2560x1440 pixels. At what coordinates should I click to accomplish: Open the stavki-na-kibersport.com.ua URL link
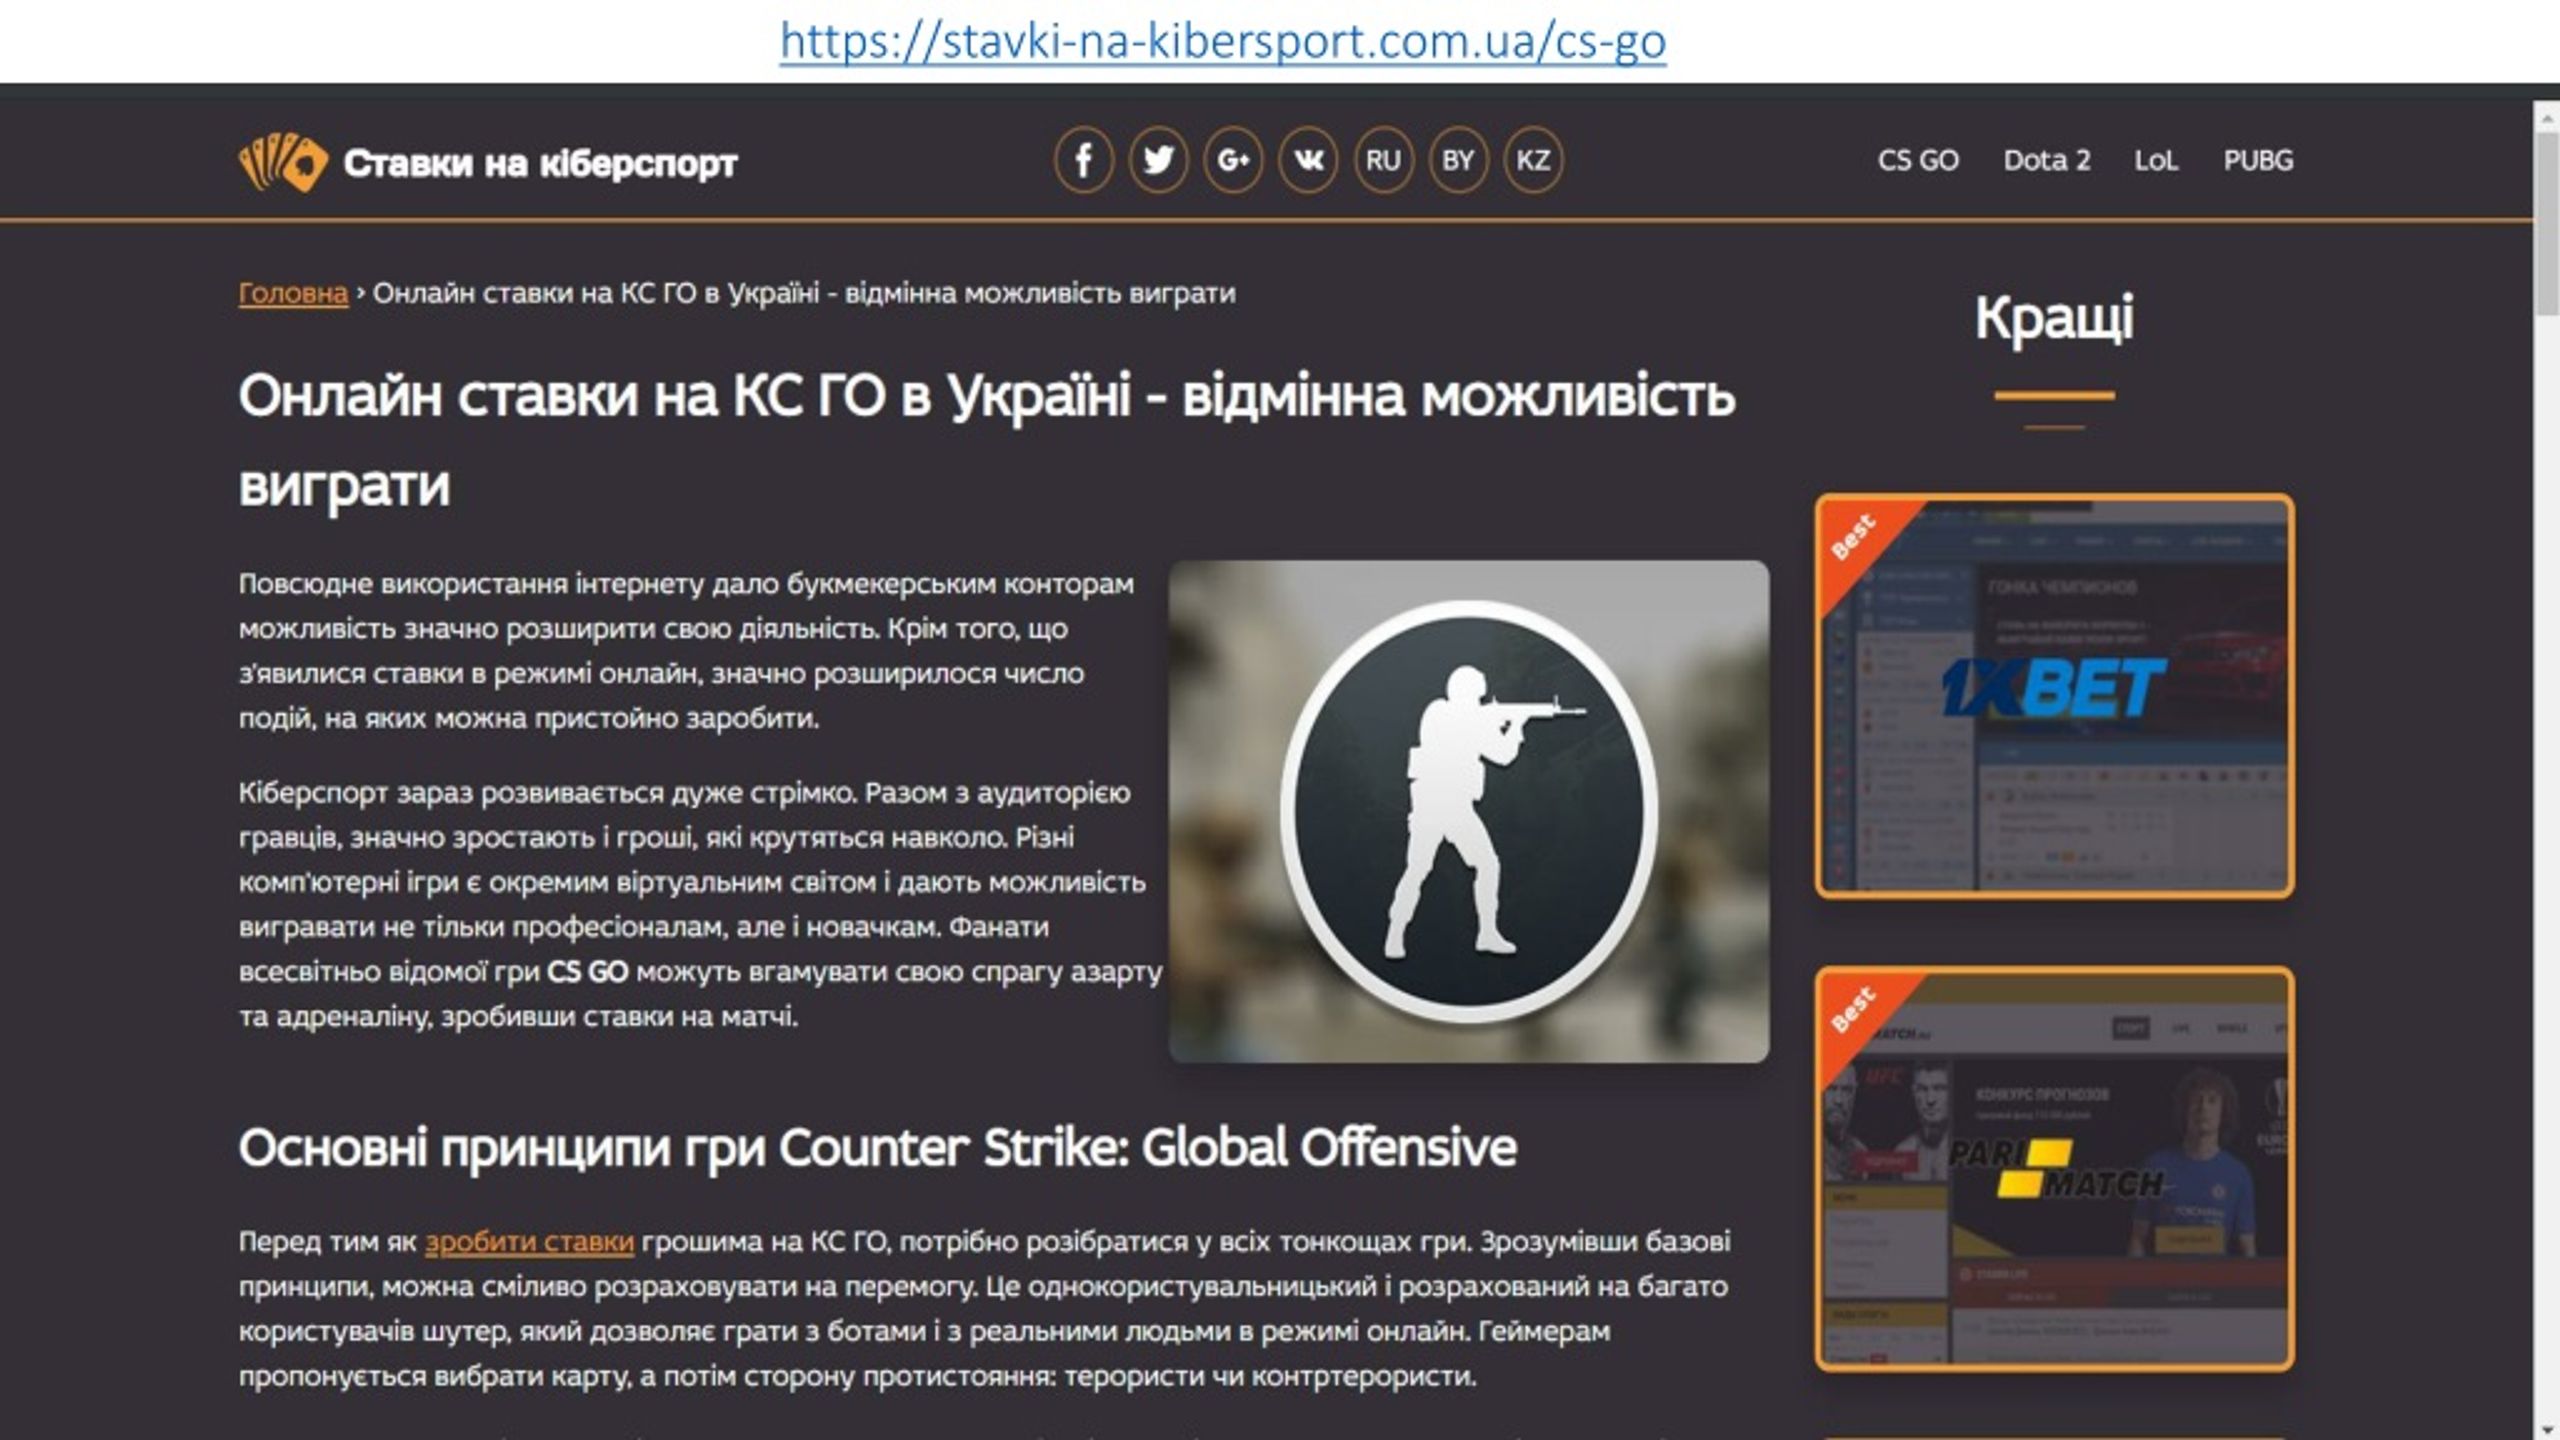coord(1223,42)
